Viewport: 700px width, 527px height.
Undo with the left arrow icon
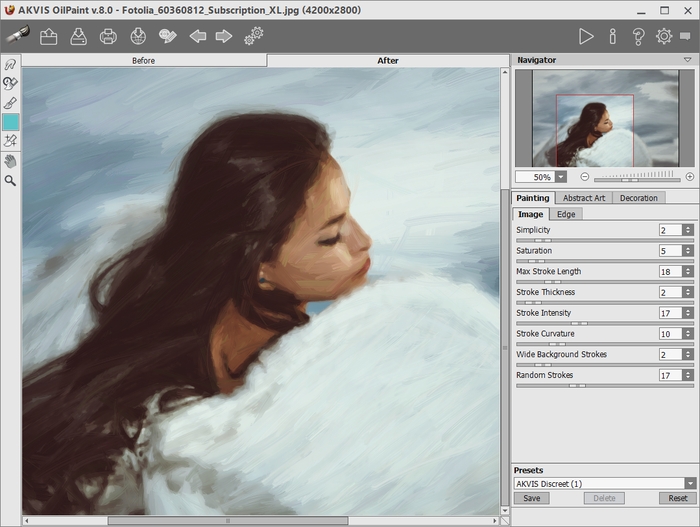(197, 36)
